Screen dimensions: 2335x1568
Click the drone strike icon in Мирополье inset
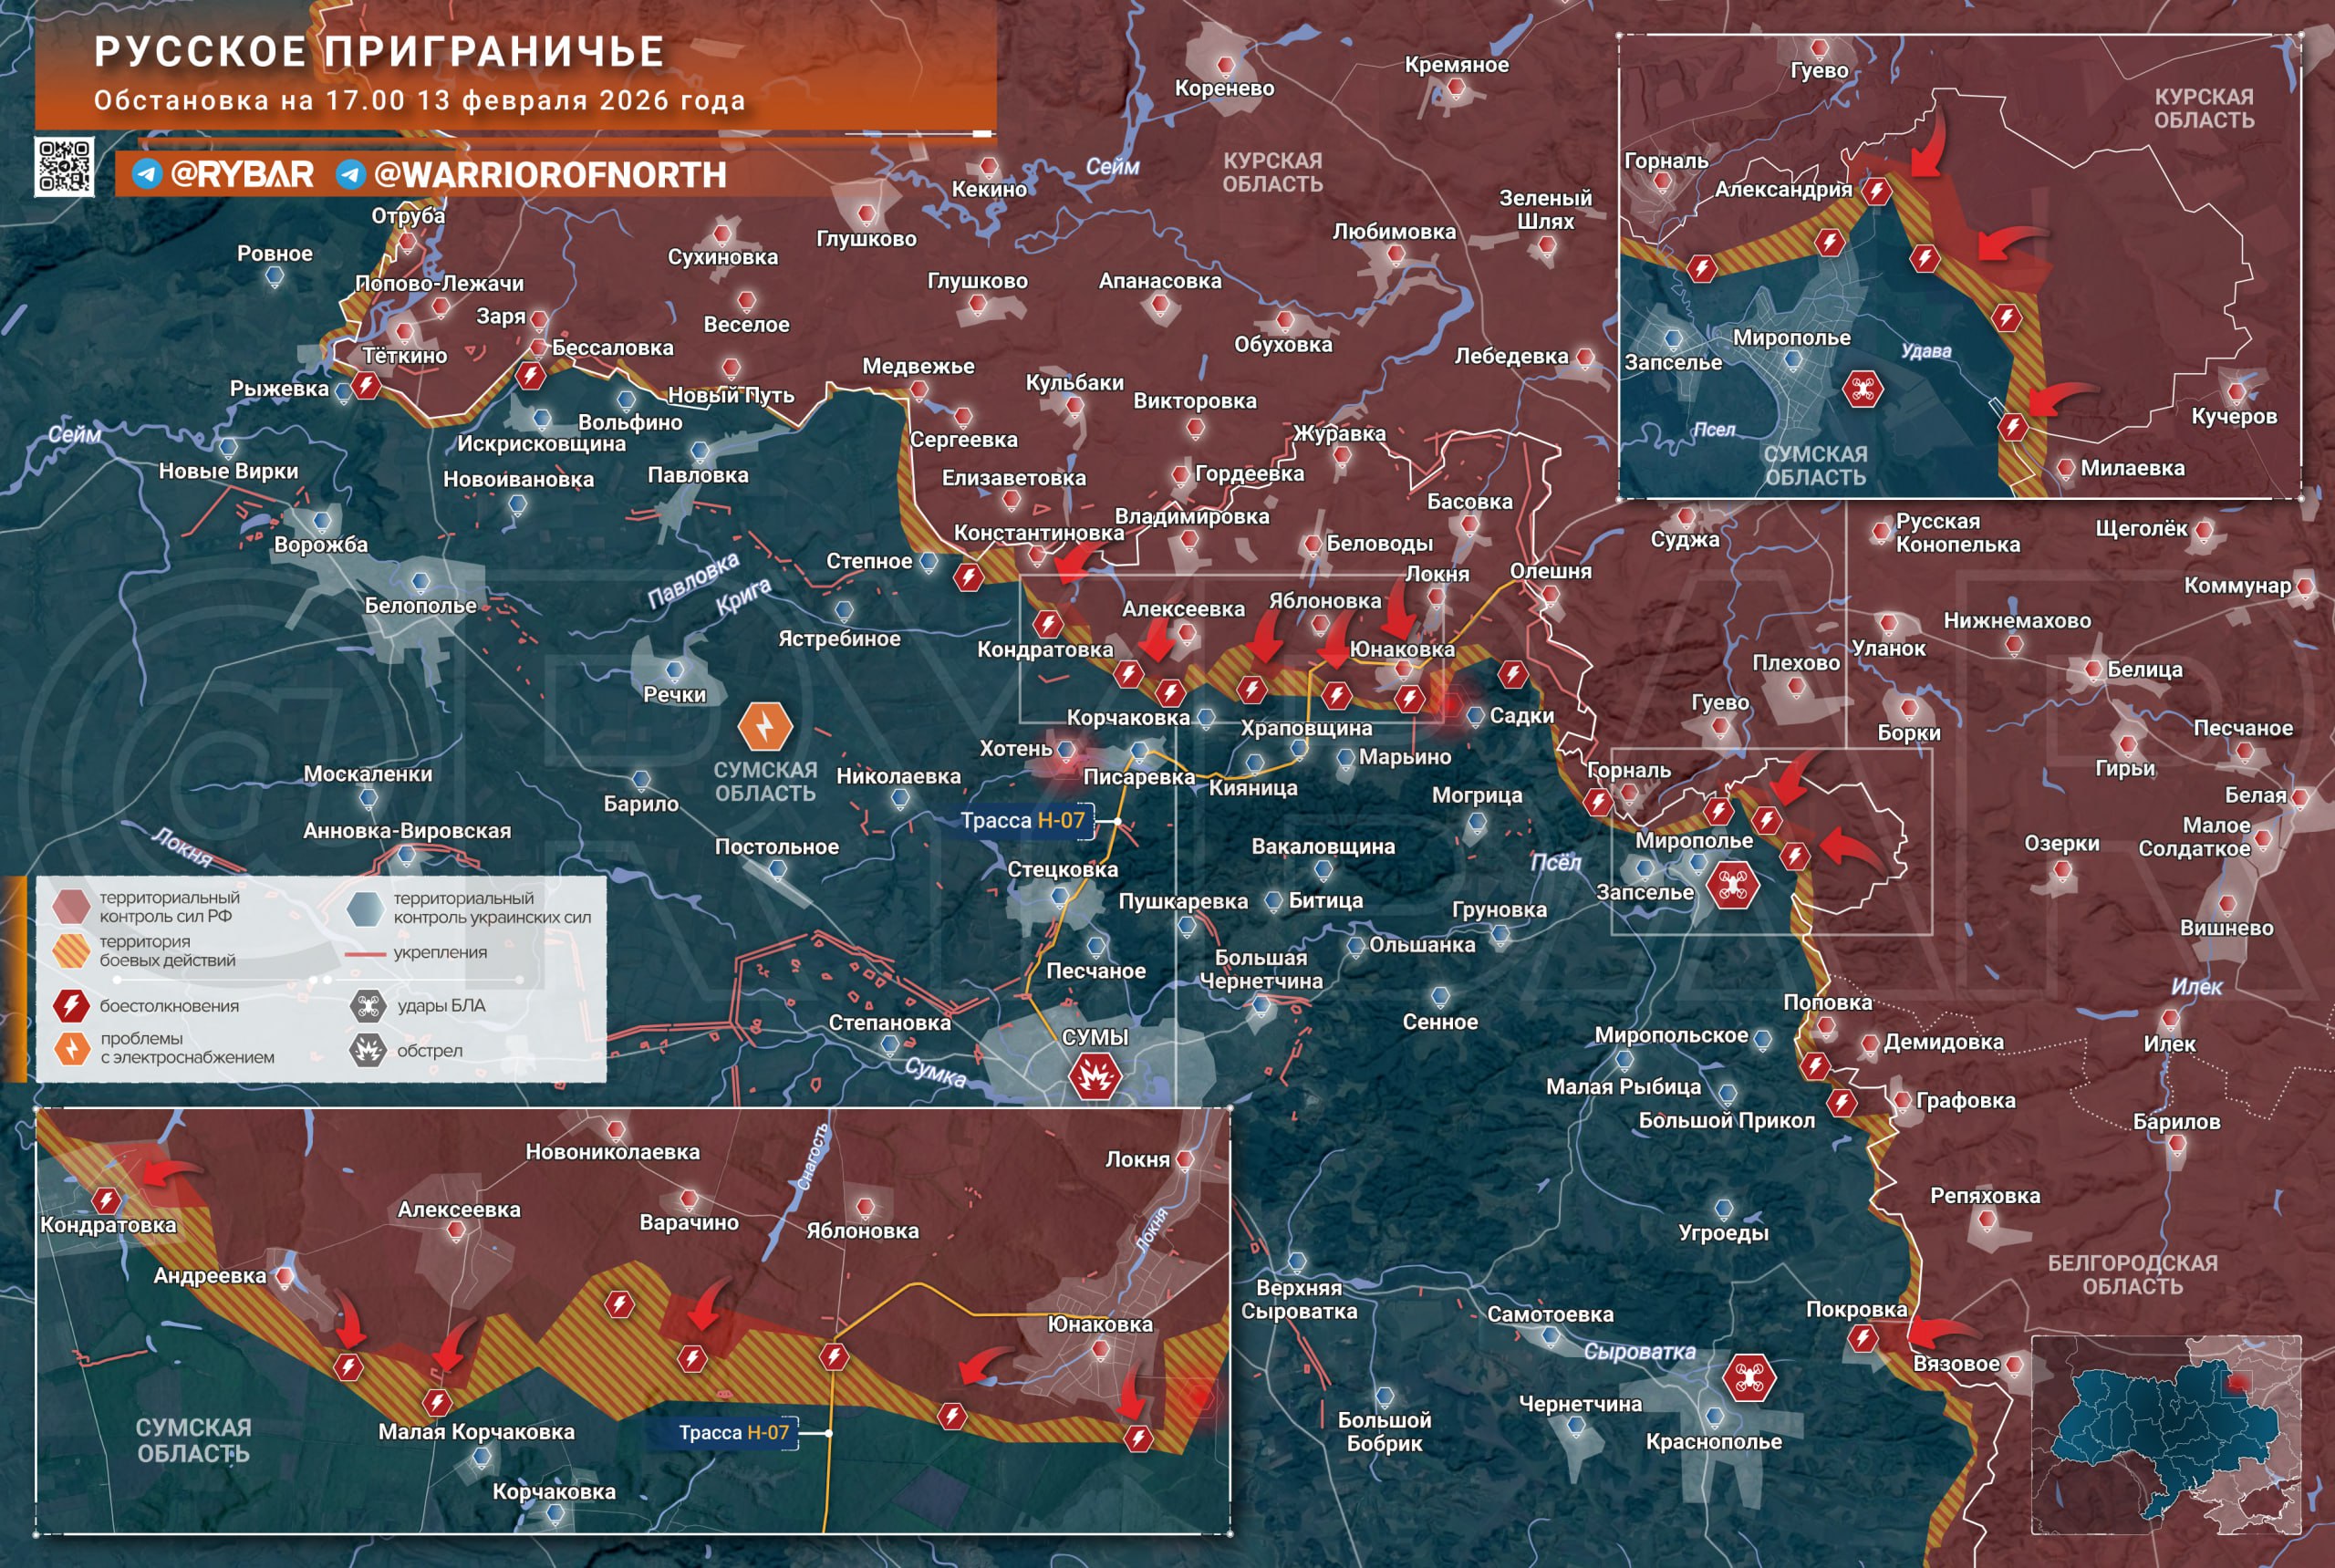coord(1862,389)
